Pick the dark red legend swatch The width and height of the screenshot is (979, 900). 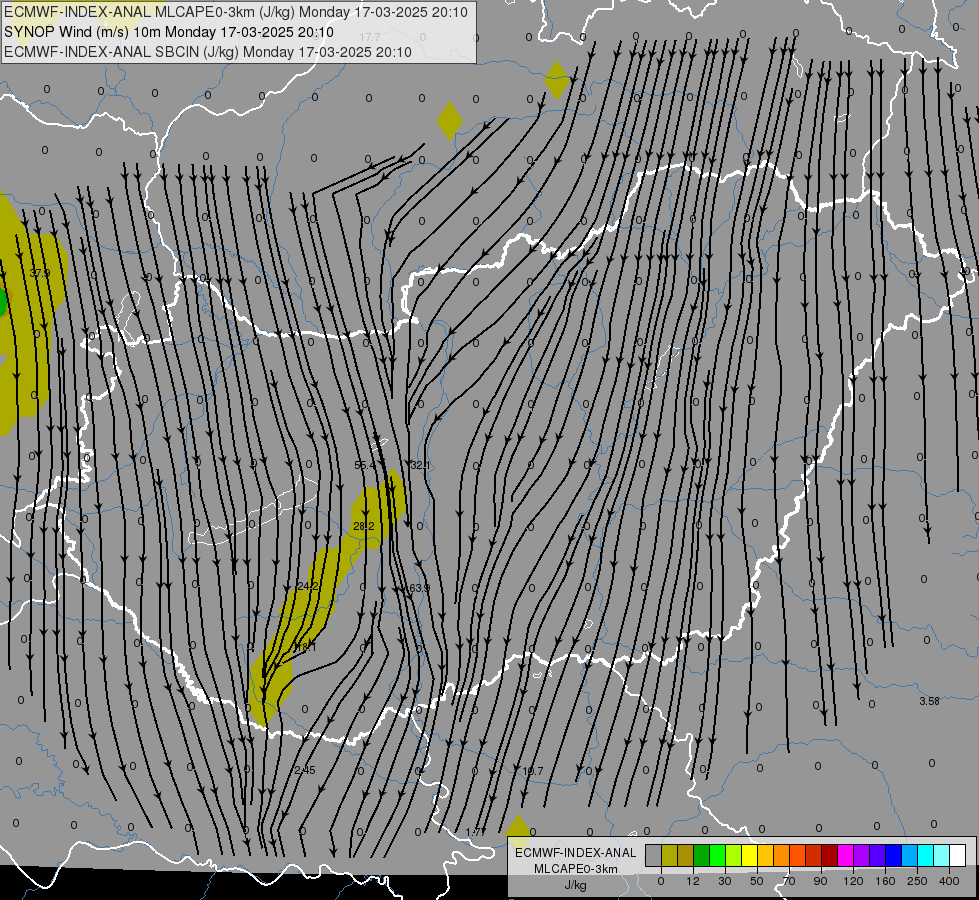(830, 855)
